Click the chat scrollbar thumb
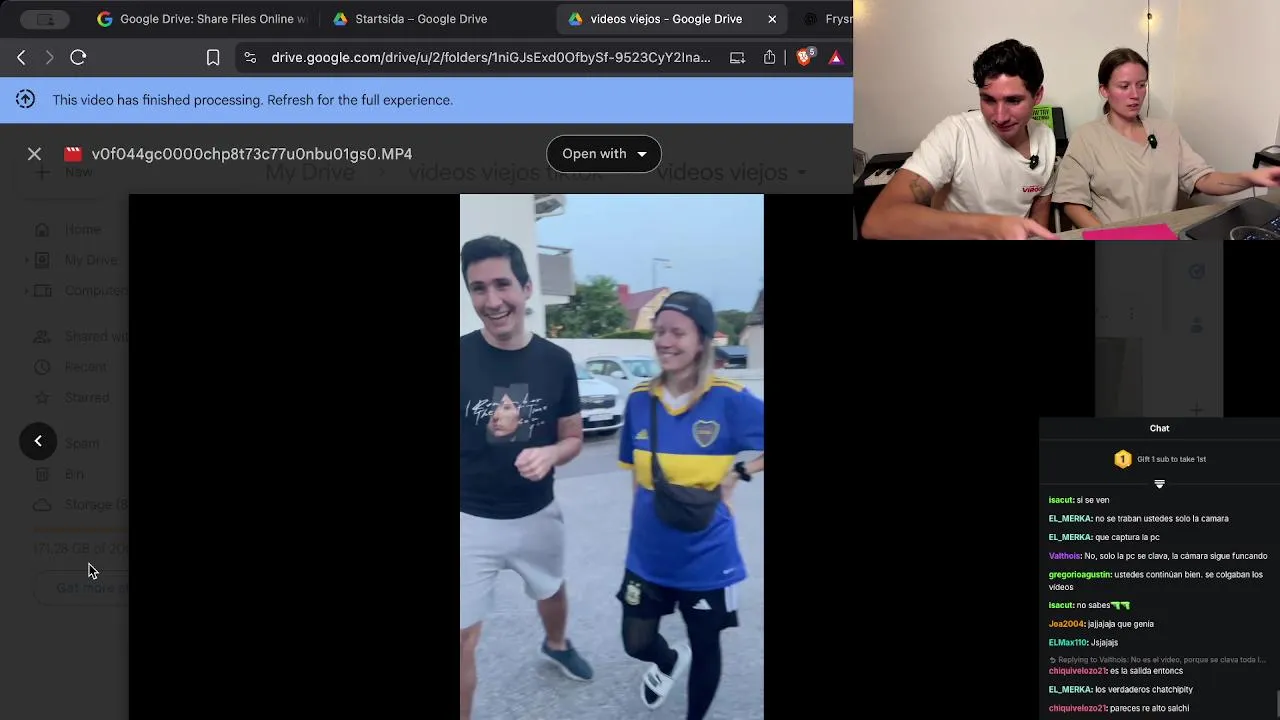The height and width of the screenshot is (720, 1280). (1277, 704)
